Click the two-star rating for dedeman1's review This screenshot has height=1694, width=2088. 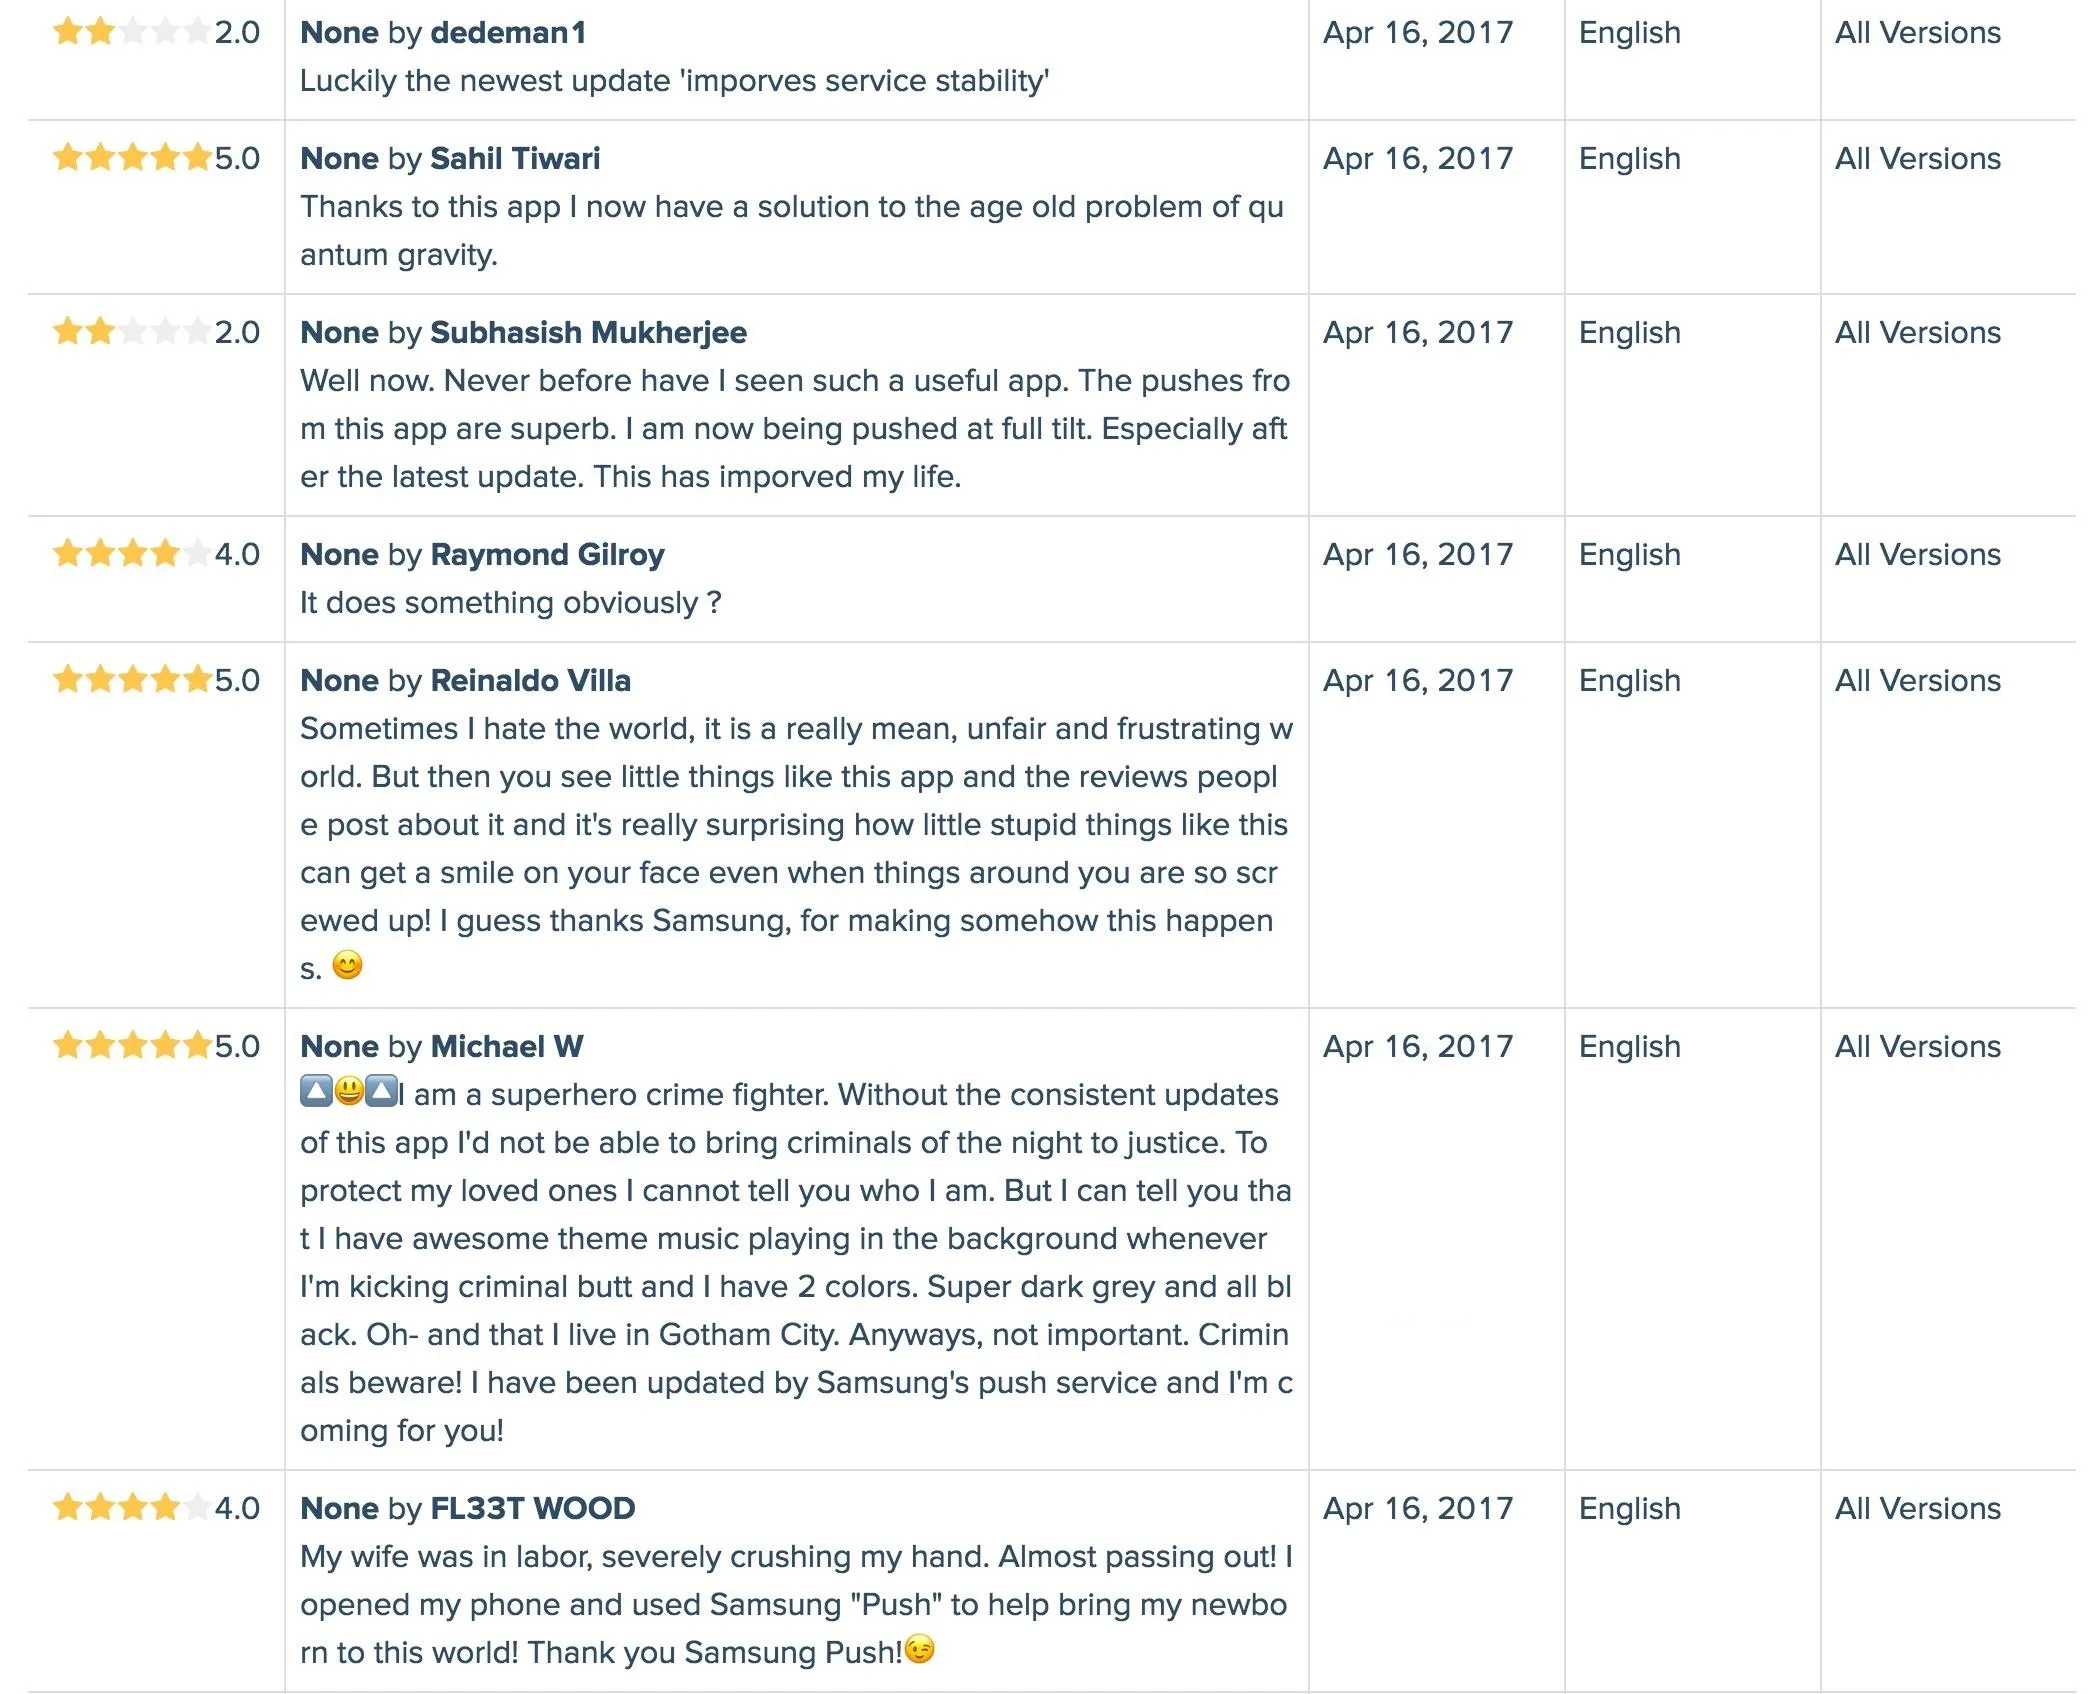pyautogui.click(x=131, y=32)
